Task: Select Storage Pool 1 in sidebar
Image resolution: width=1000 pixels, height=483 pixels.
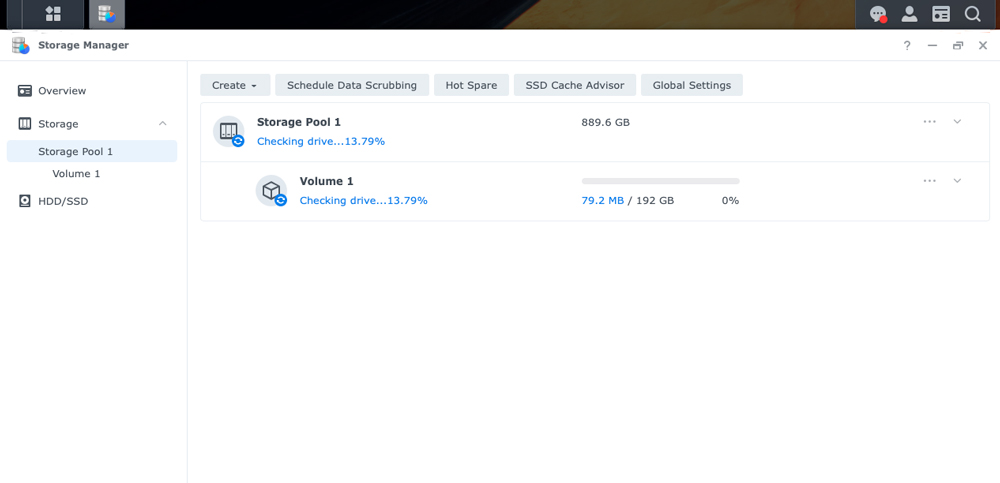Action: click(92, 151)
